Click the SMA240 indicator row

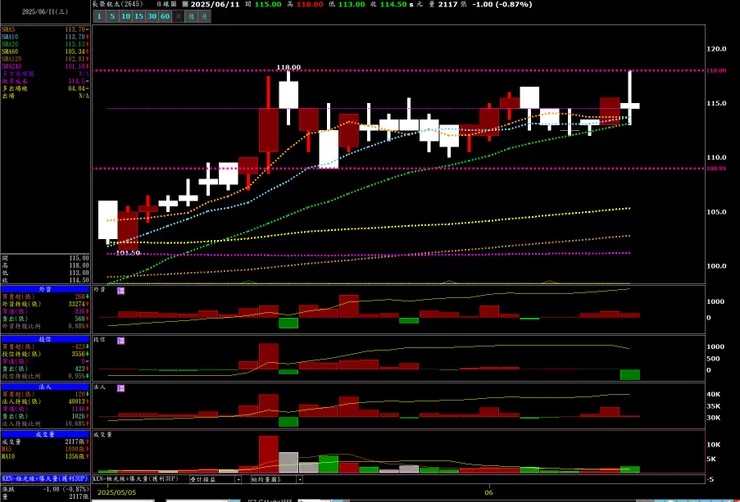(x=45, y=67)
